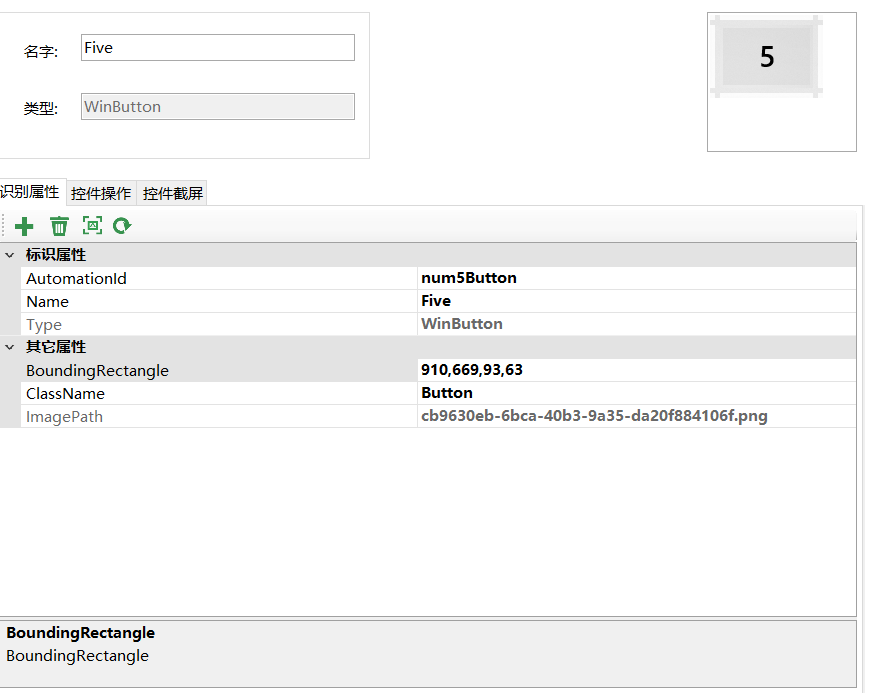870x693 pixels.
Task: Click the trash can delete icon
Action: pyautogui.click(x=60, y=226)
